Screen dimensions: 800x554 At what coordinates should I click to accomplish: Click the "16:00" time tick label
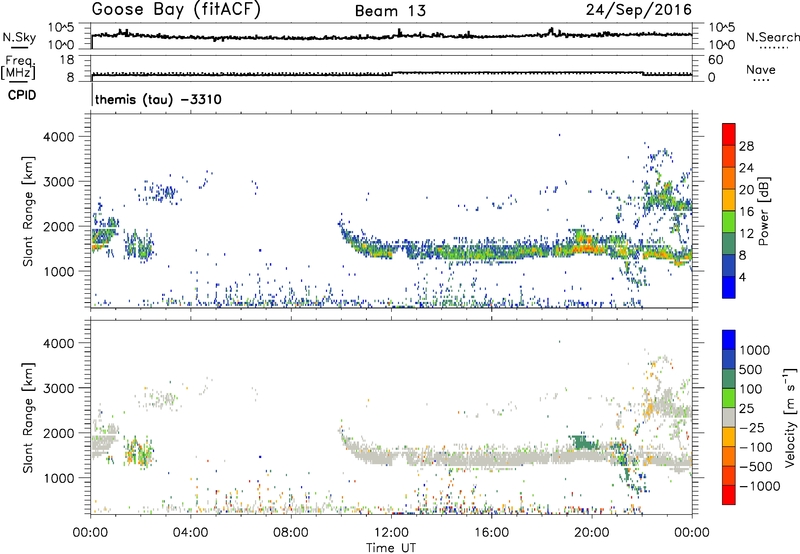click(x=491, y=533)
